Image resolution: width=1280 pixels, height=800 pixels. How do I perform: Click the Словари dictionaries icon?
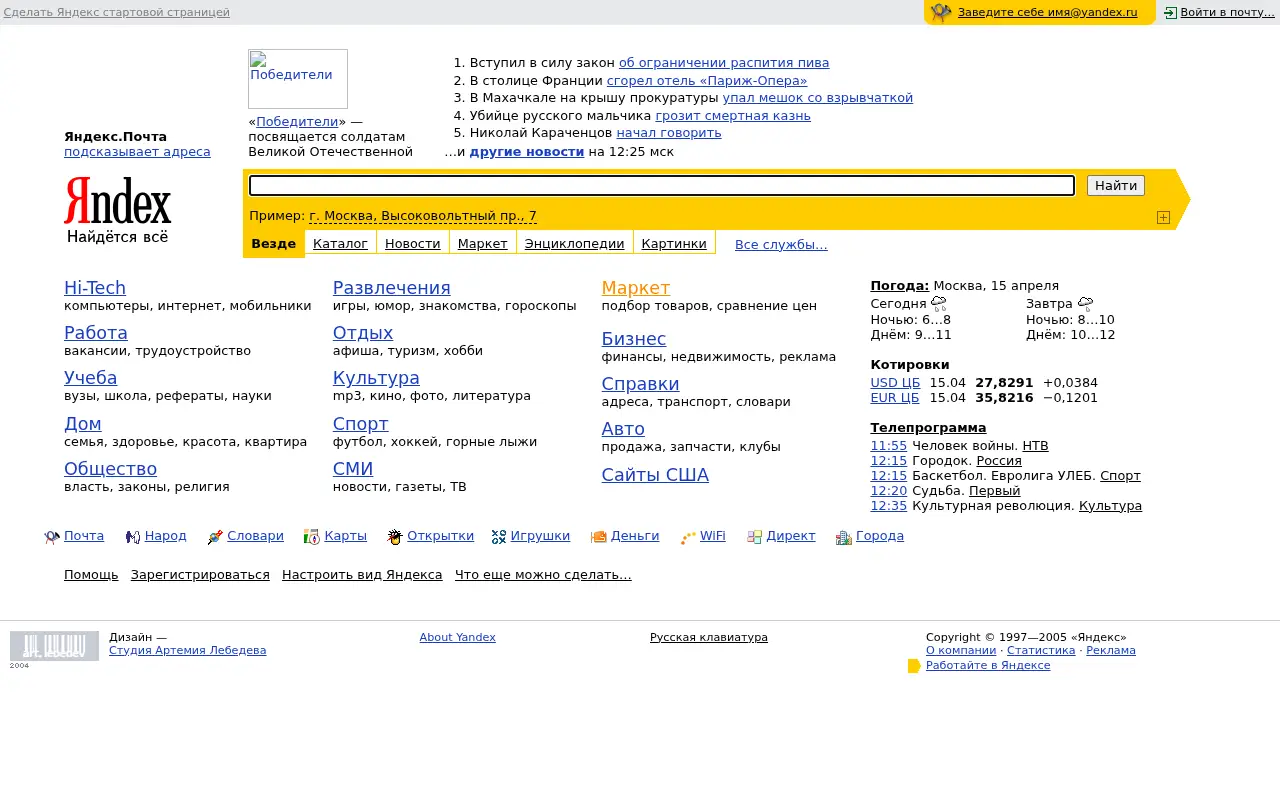[x=215, y=537]
